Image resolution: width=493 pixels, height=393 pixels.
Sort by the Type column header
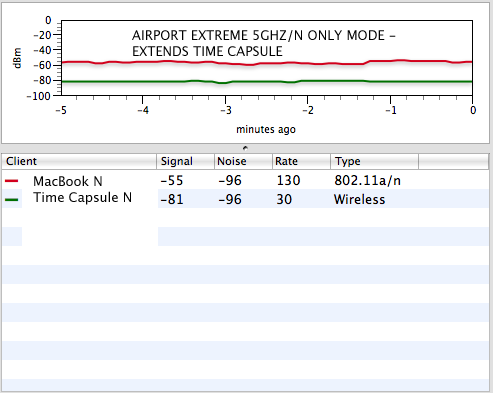pos(374,161)
